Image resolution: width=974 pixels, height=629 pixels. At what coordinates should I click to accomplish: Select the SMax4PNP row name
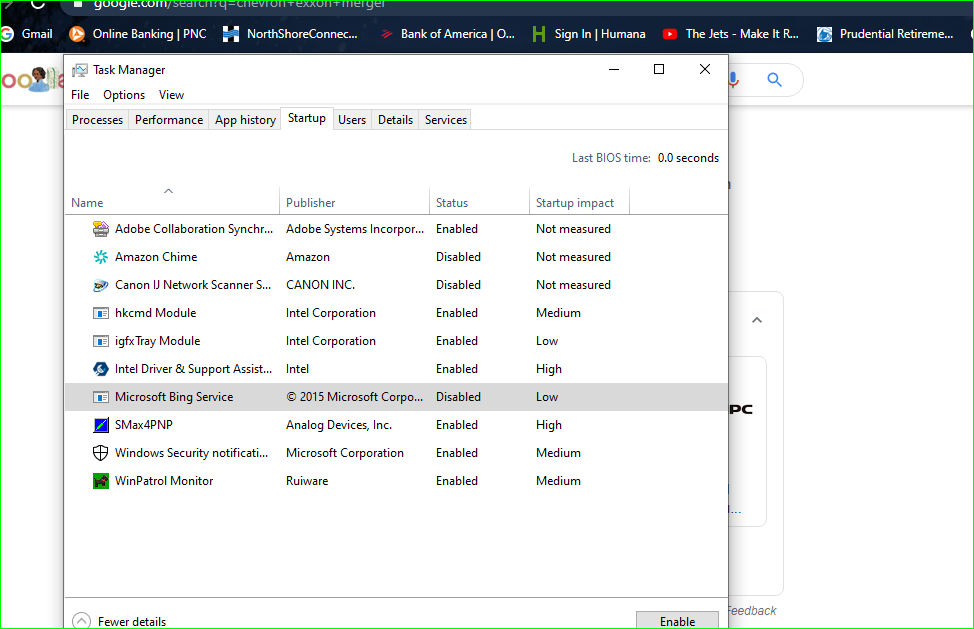pos(143,425)
